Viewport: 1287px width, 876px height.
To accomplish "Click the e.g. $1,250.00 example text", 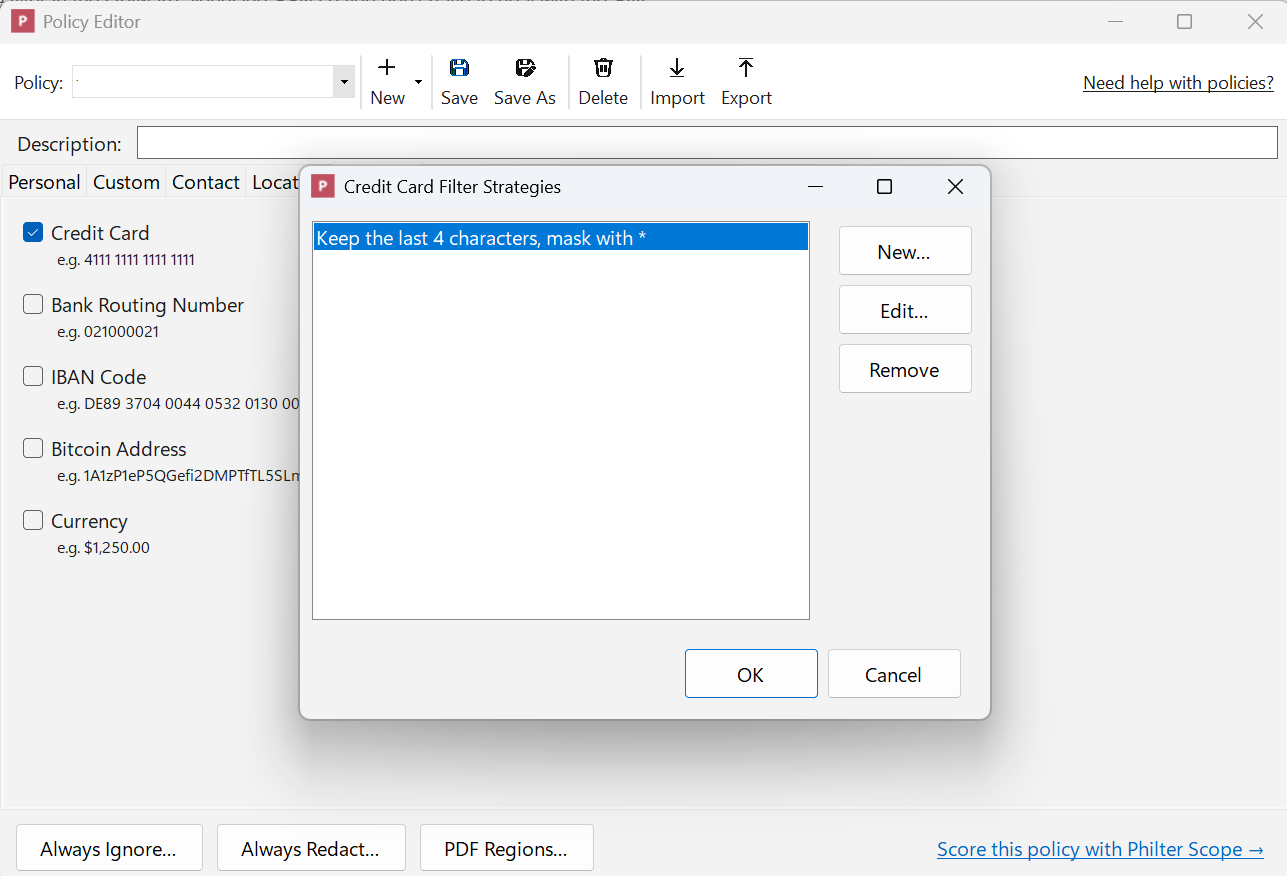I will (x=104, y=548).
